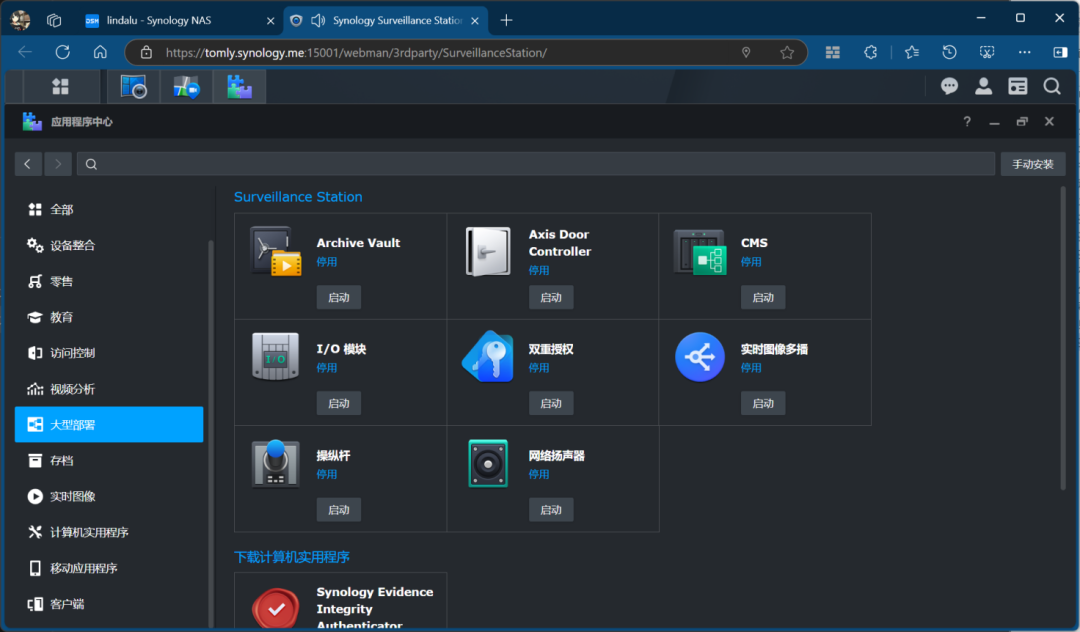Open help for 应用程序中心 window
1080x632 pixels.
pyautogui.click(x=967, y=122)
